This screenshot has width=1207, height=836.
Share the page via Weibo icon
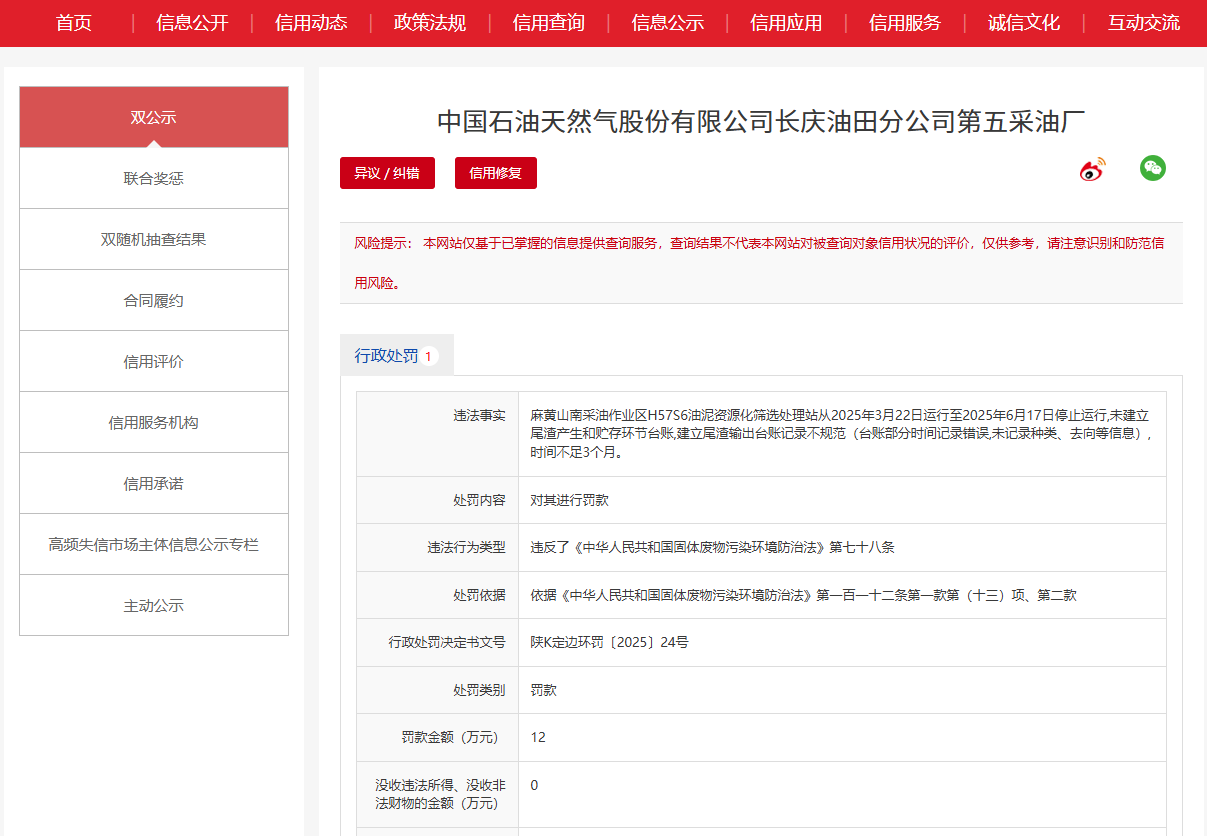coord(1093,169)
